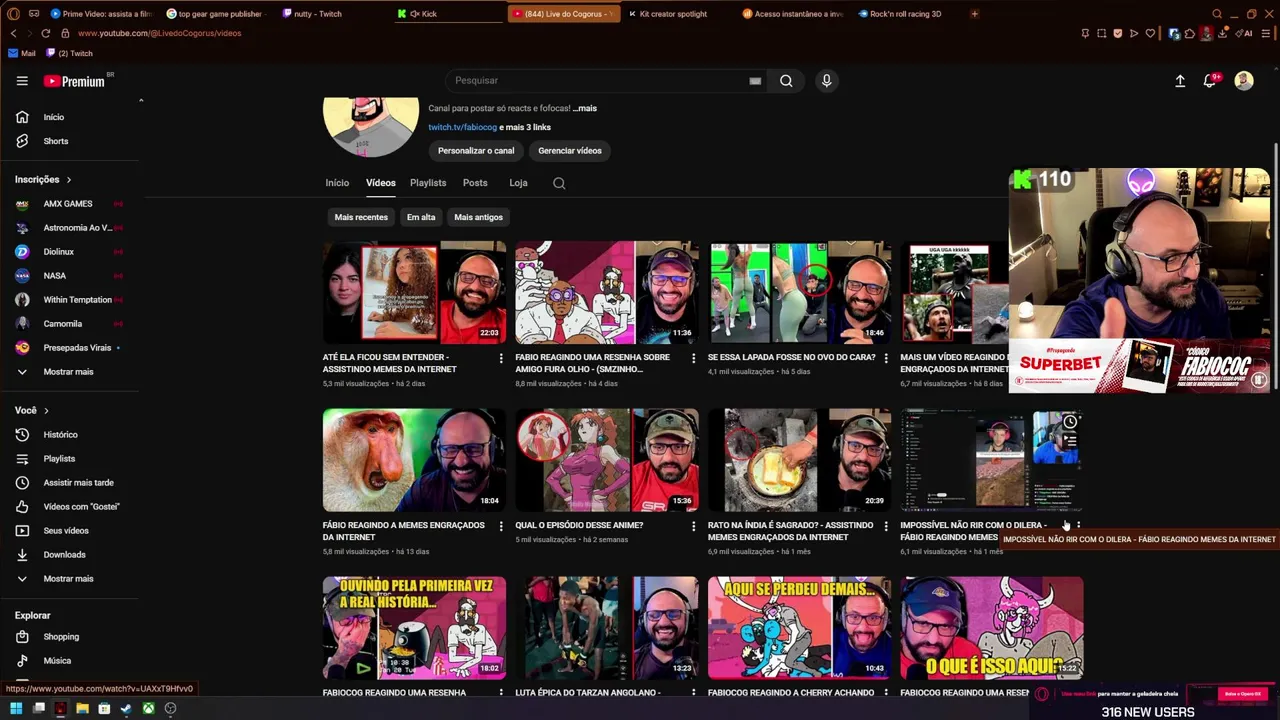
Task: Open File Explorer from the taskbar
Action: tap(82, 709)
